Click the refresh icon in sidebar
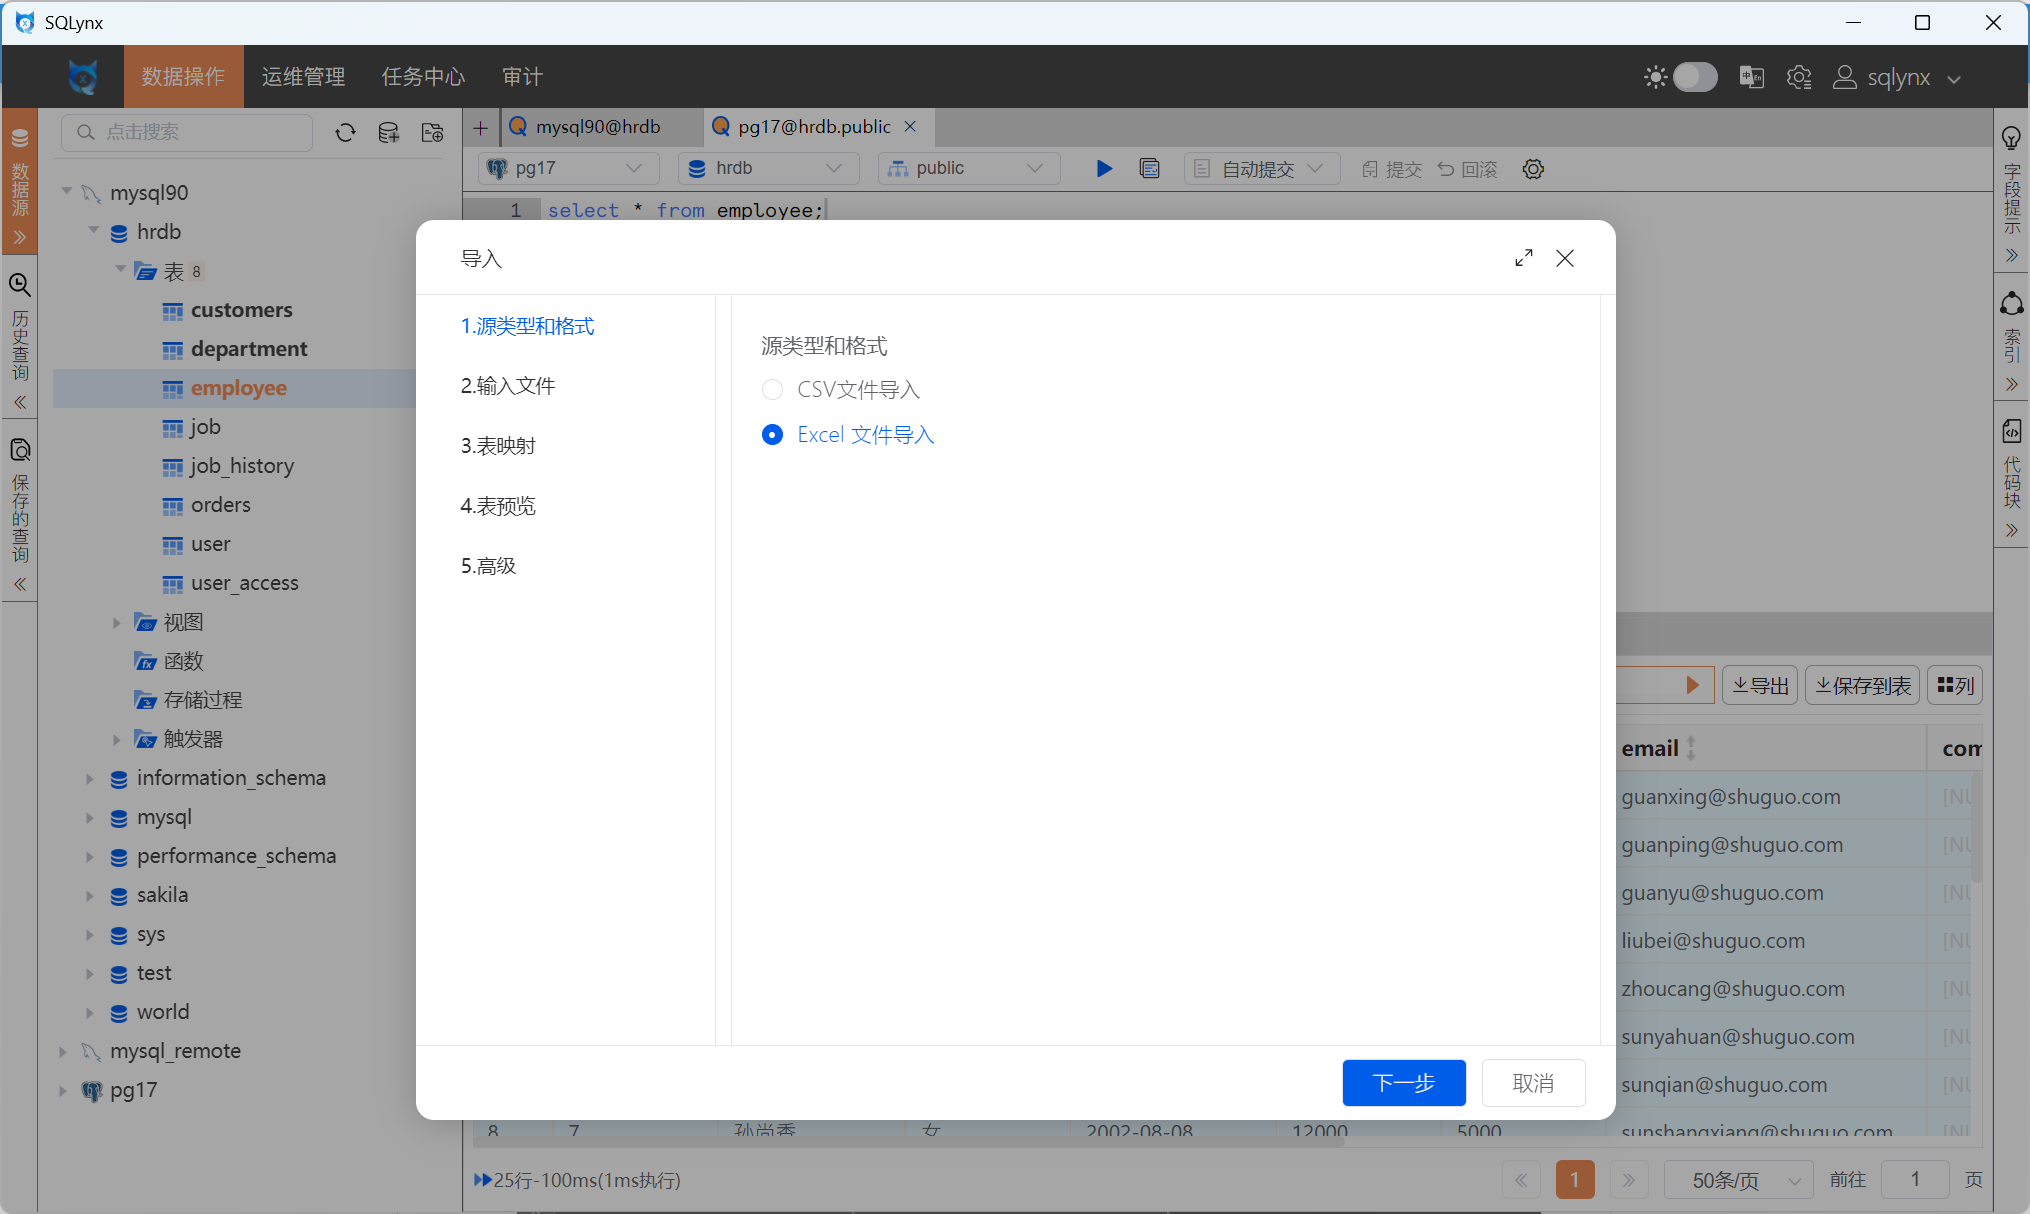 tap(345, 132)
